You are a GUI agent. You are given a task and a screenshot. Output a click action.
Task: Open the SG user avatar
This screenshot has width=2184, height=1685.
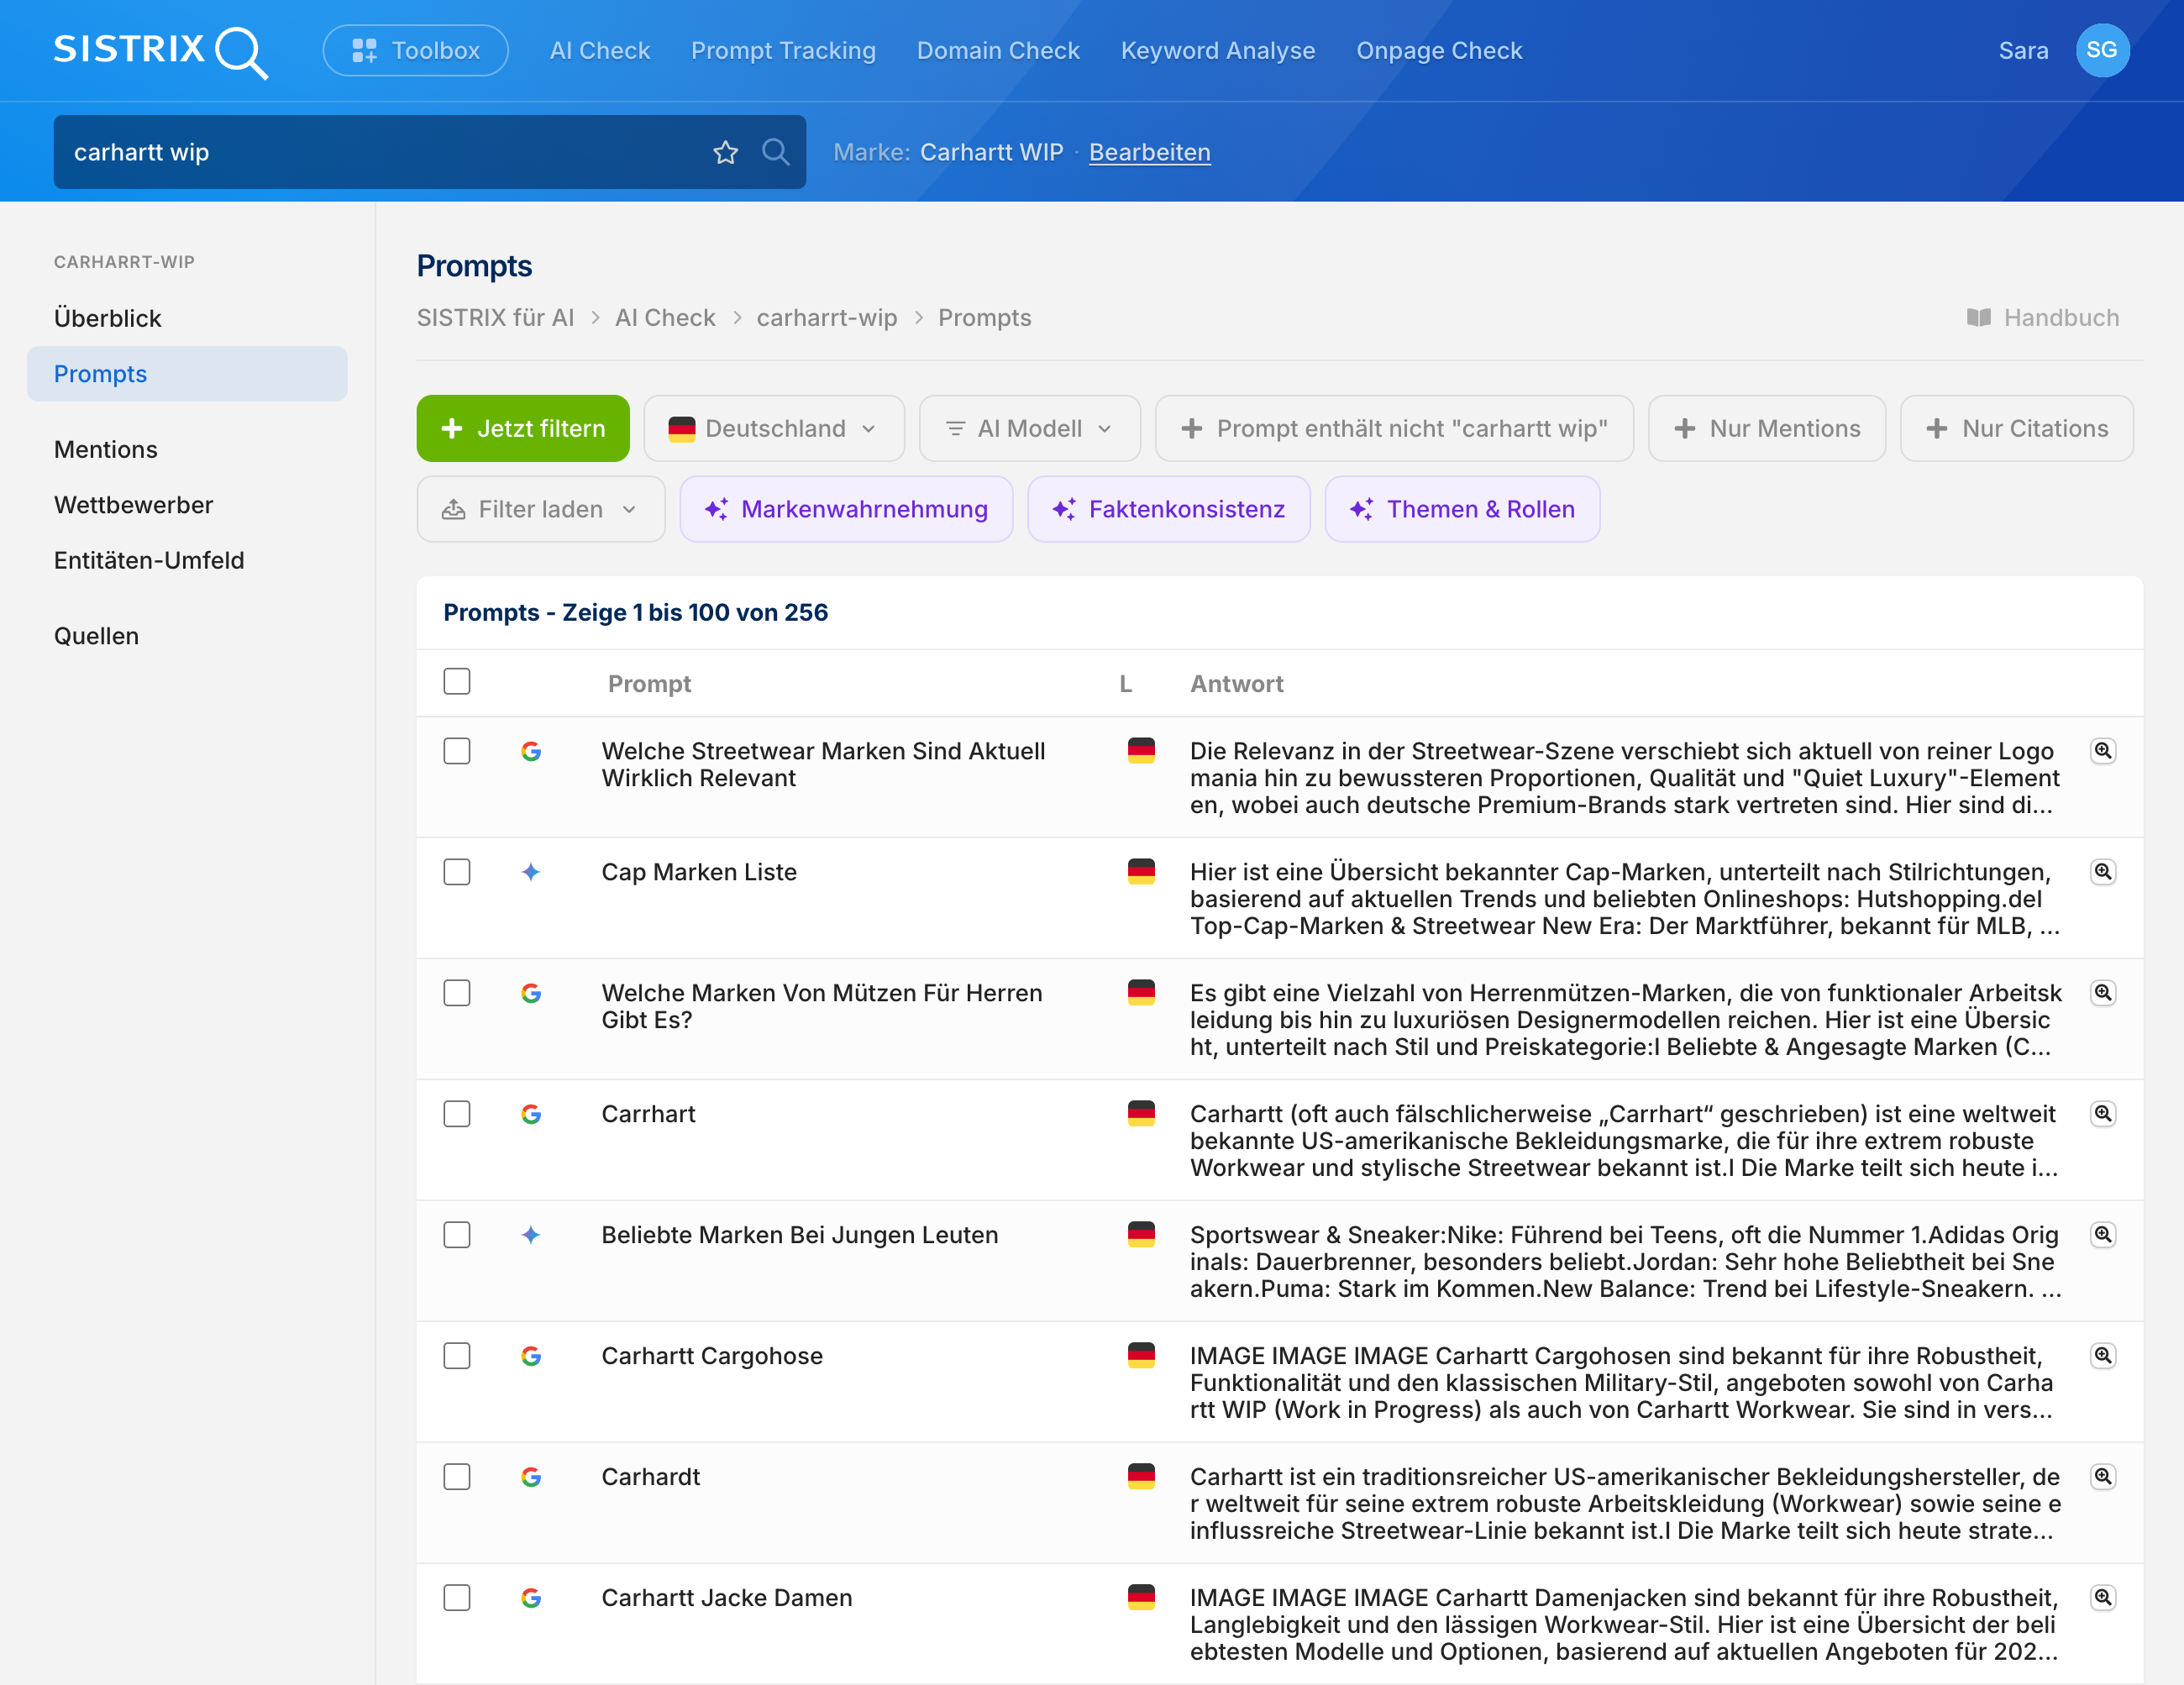pos(2102,51)
